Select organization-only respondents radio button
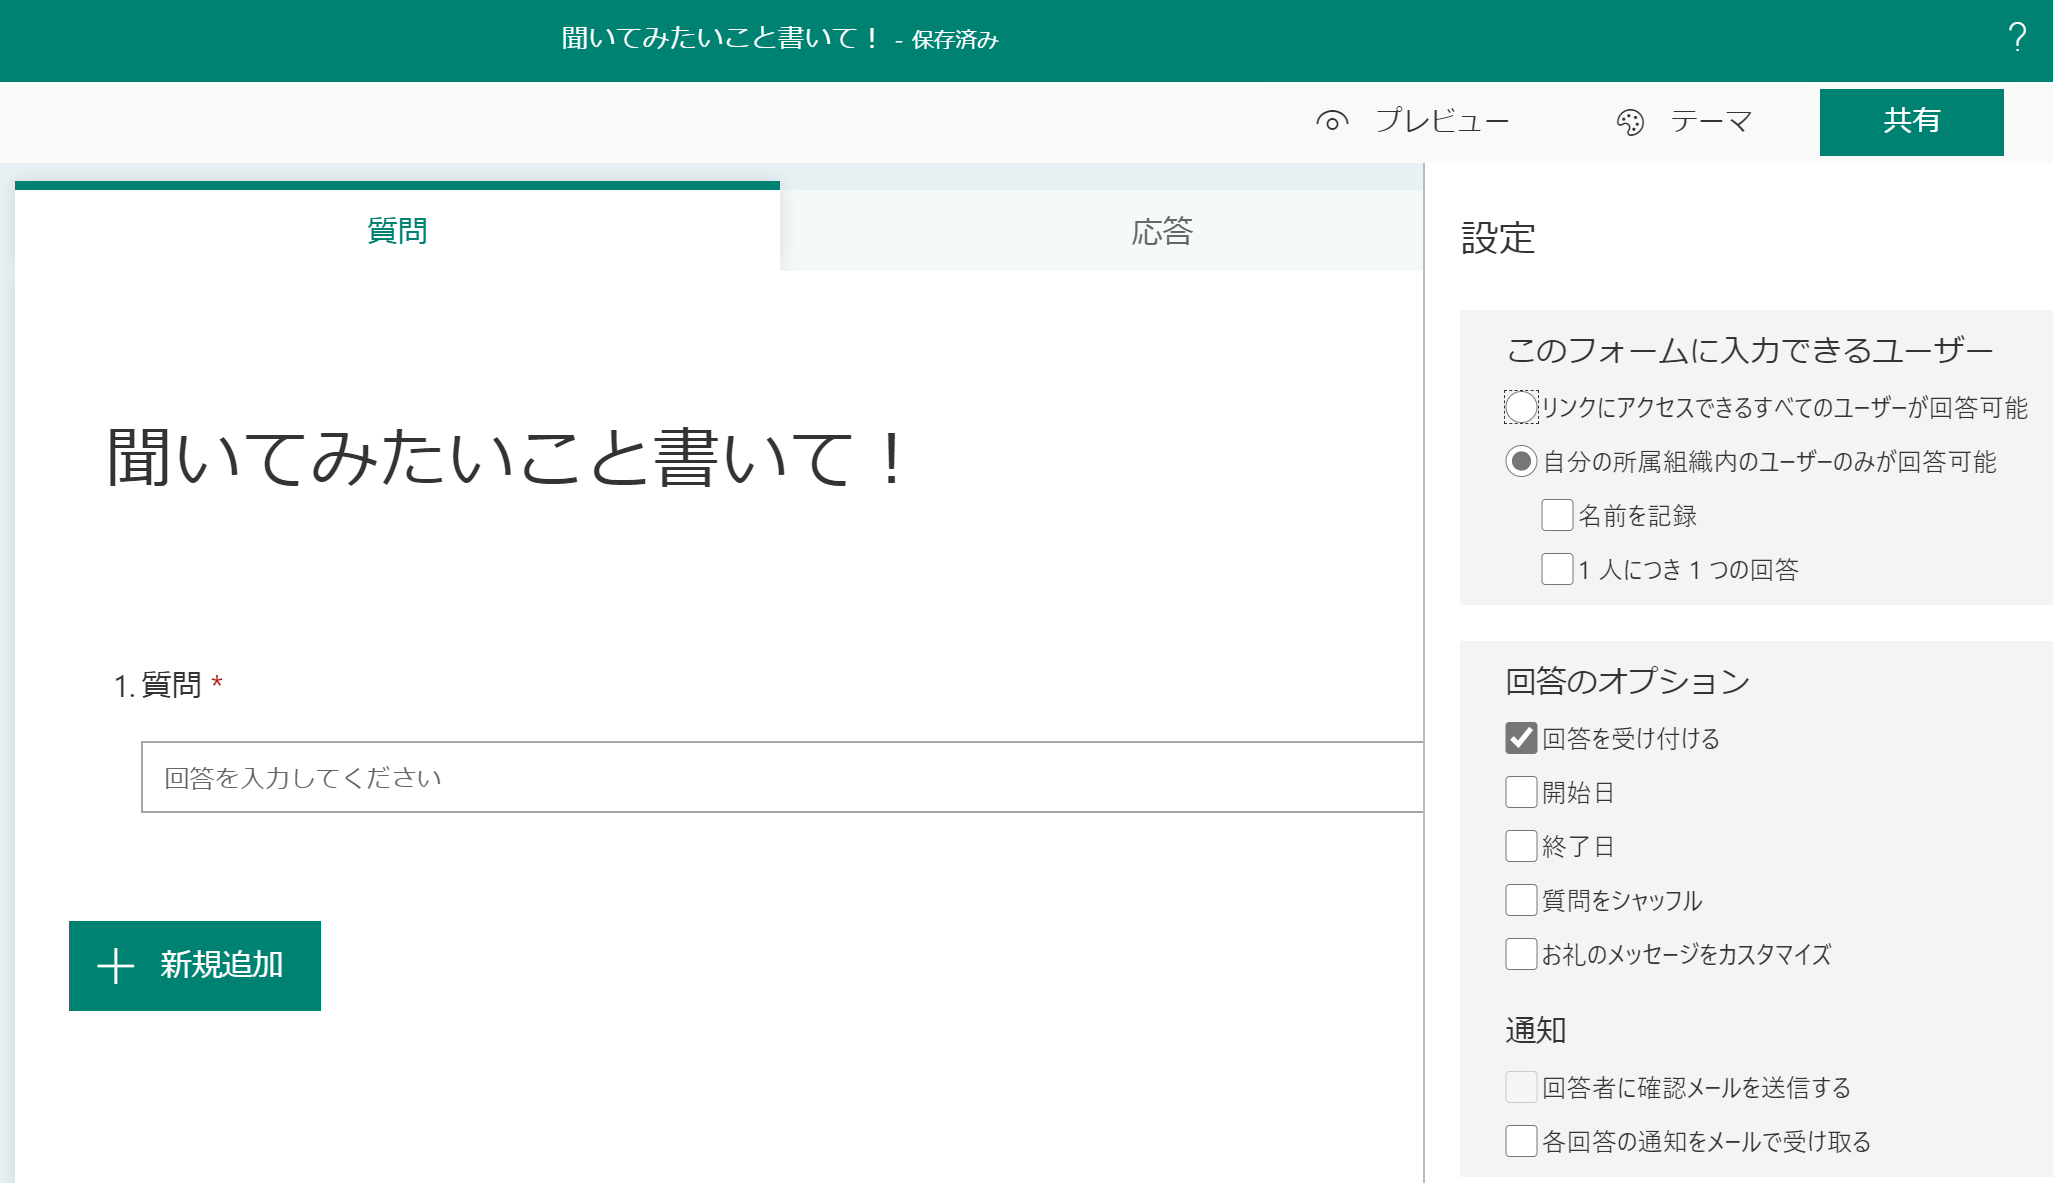This screenshot has width=2053, height=1183. coord(1521,461)
